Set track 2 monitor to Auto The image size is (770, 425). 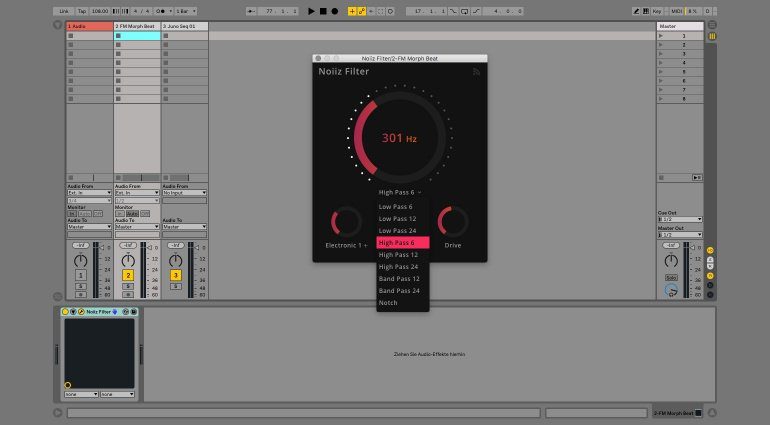pyautogui.click(x=132, y=214)
